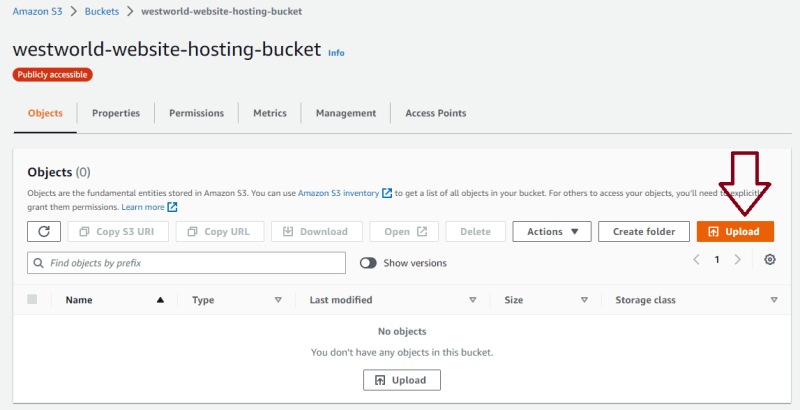Tick the select-all checkbox in table header
Viewport: 800px width, 410px height.
pos(32,299)
